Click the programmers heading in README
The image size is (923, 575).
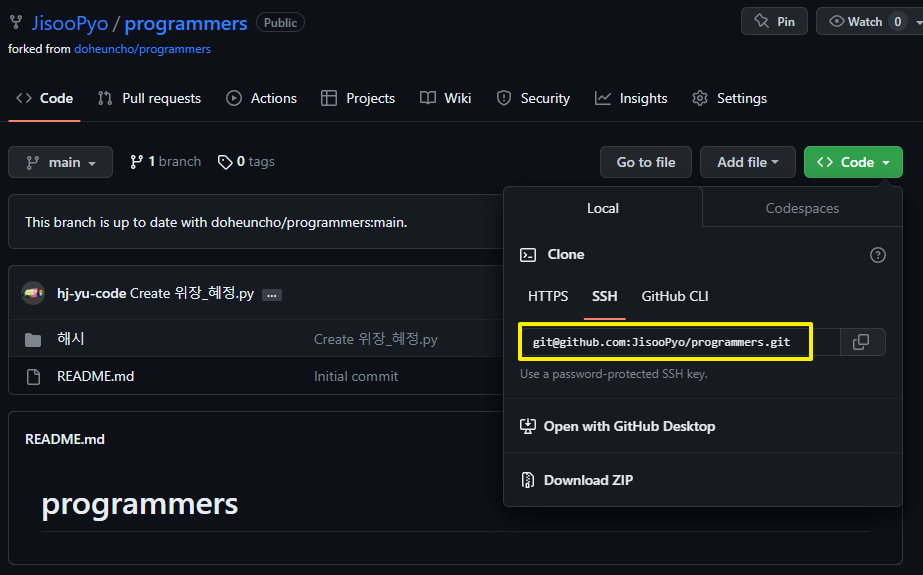(140, 504)
